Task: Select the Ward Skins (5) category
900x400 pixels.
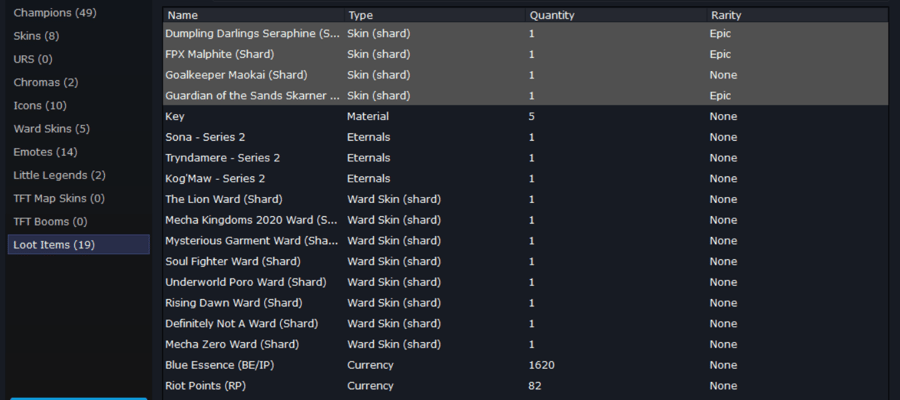Action: 78,129
